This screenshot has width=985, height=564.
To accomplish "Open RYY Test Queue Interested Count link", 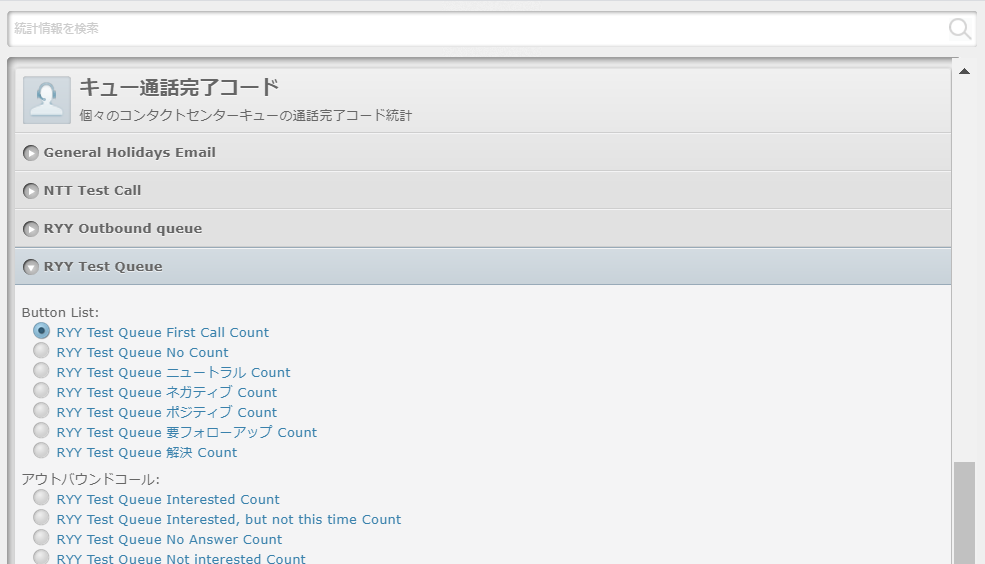I will point(168,499).
